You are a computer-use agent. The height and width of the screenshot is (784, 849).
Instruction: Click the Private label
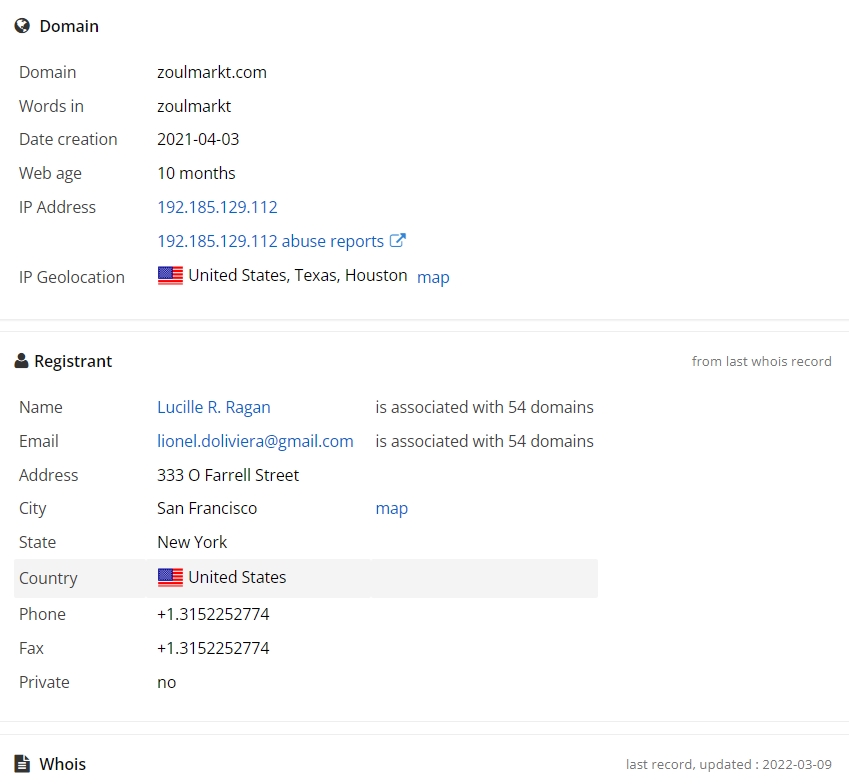tap(44, 682)
